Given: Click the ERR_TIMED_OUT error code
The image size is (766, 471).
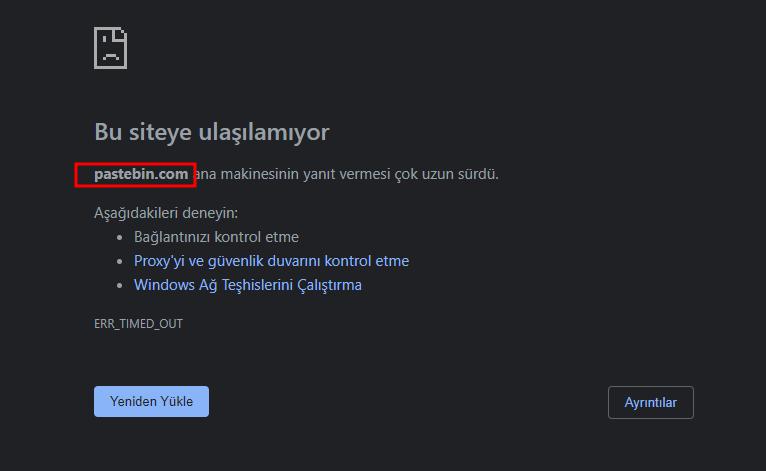Looking at the screenshot, I should tap(138, 324).
